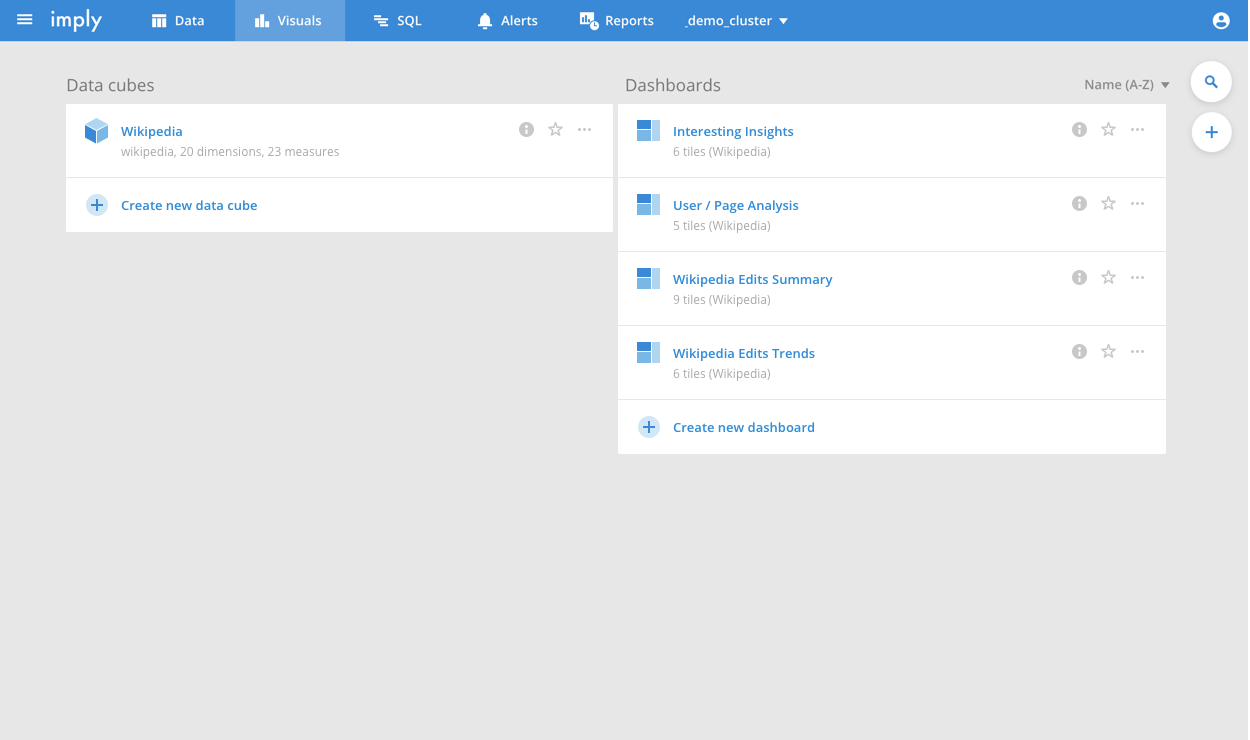Show info for Interesting Insights dashboard

pyautogui.click(x=1079, y=129)
